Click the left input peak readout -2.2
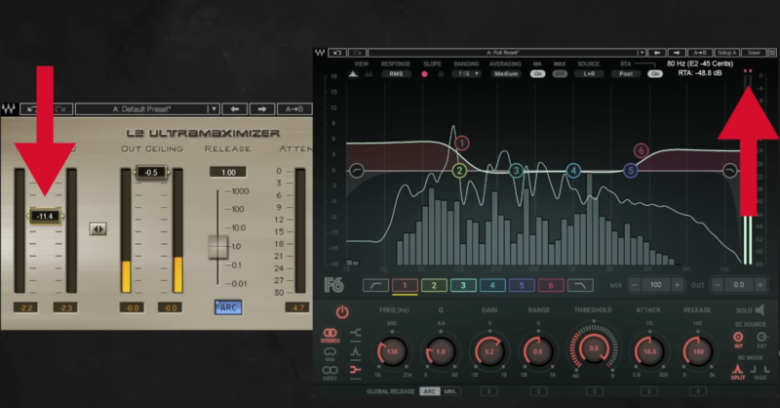Image resolution: width=780 pixels, height=408 pixels. [x=26, y=308]
